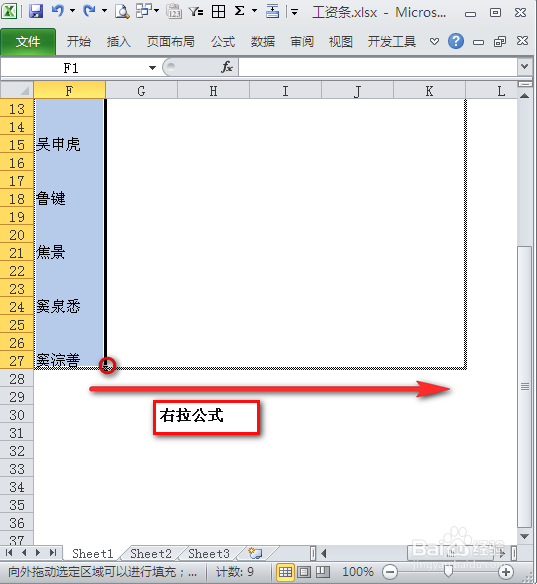Click the AutoSum sigma icon
The height and width of the screenshot is (584, 537).
(x=239, y=11)
